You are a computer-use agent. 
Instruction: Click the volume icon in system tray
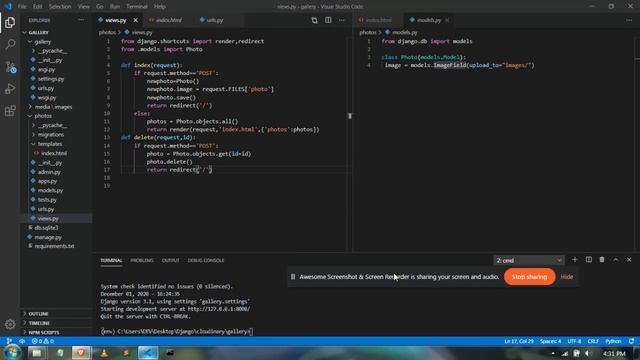[x=588, y=353]
